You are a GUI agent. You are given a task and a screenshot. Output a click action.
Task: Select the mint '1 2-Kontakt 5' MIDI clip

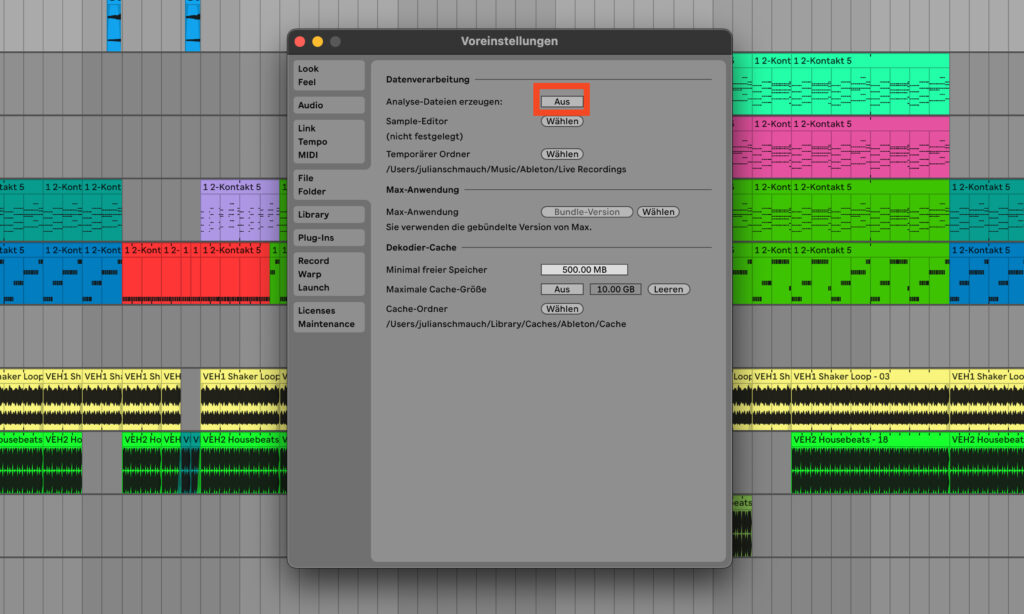pos(870,84)
